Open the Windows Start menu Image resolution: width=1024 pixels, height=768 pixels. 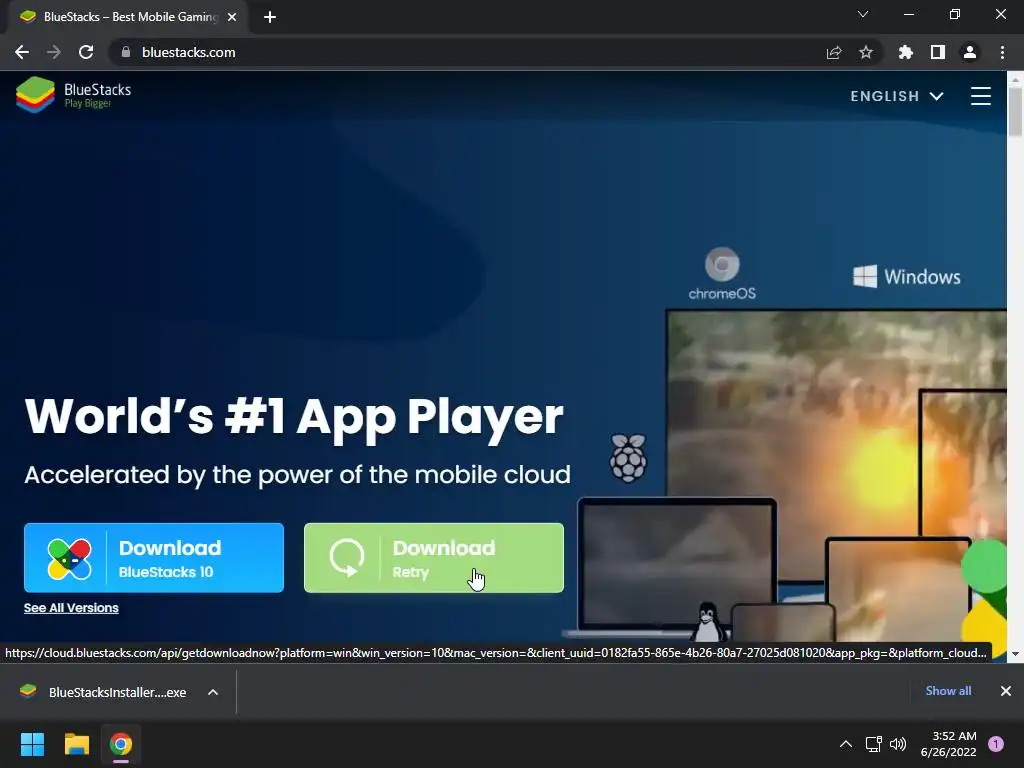pyautogui.click(x=32, y=744)
